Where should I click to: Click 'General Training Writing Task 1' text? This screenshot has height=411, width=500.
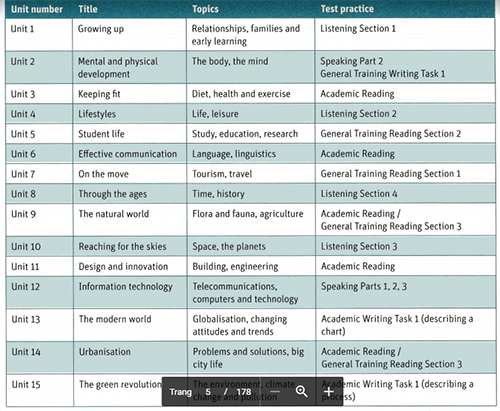(383, 74)
